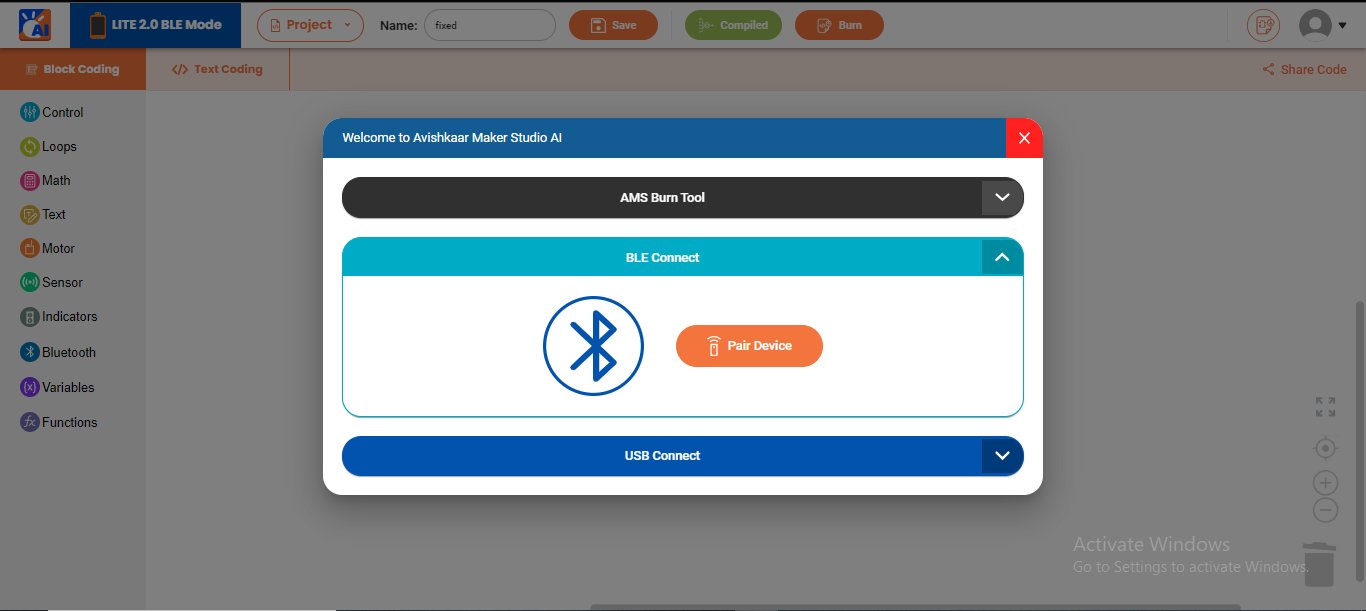Select the Sensor block category label
Viewport: 1366px width, 611px height.
point(62,283)
